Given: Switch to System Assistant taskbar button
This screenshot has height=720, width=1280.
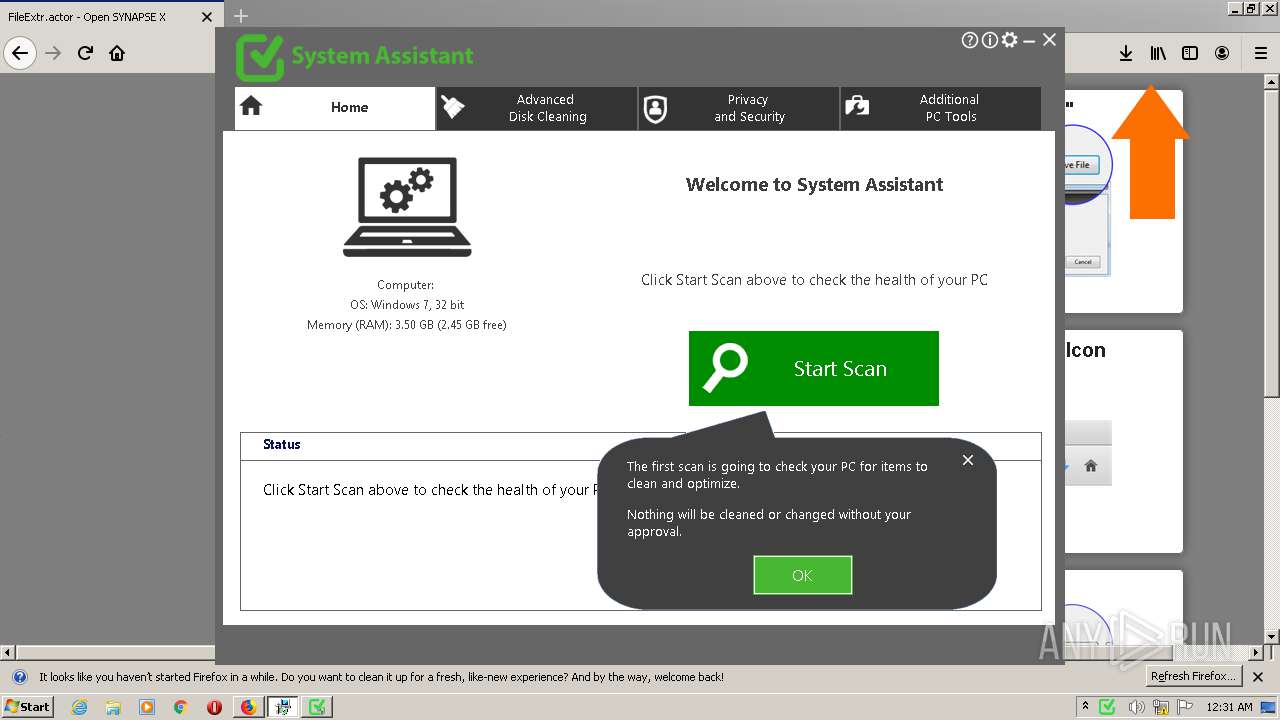Looking at the screenshot, I should 317,707.
